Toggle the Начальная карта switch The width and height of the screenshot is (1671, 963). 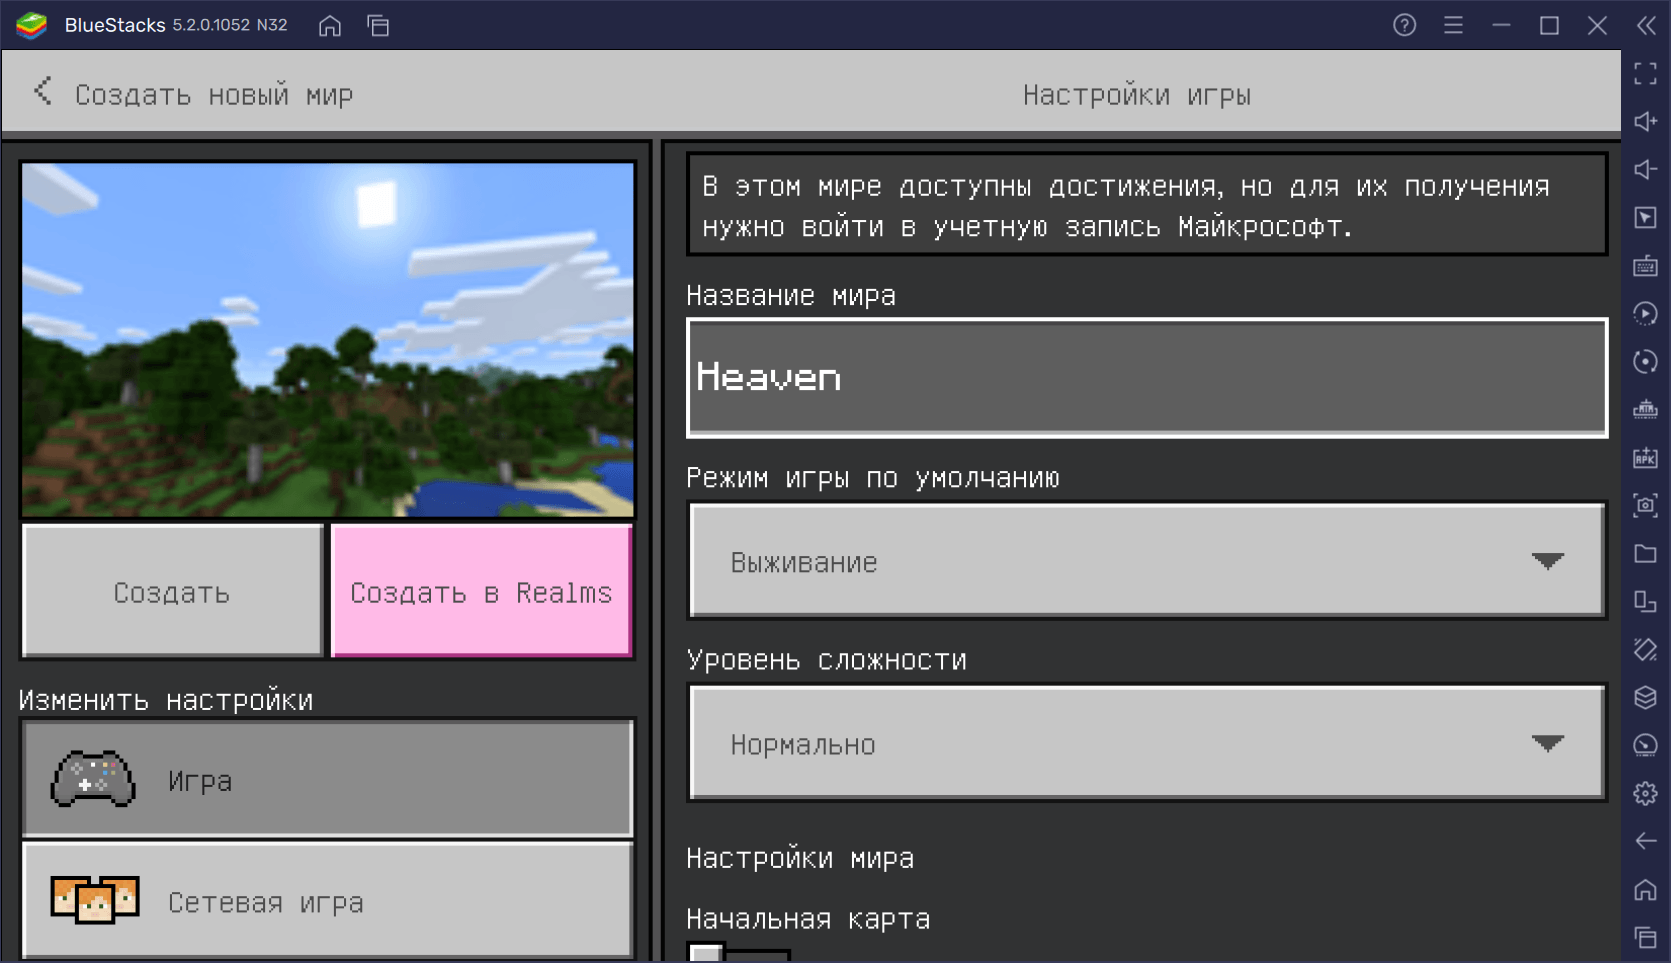tap(738, 952)
